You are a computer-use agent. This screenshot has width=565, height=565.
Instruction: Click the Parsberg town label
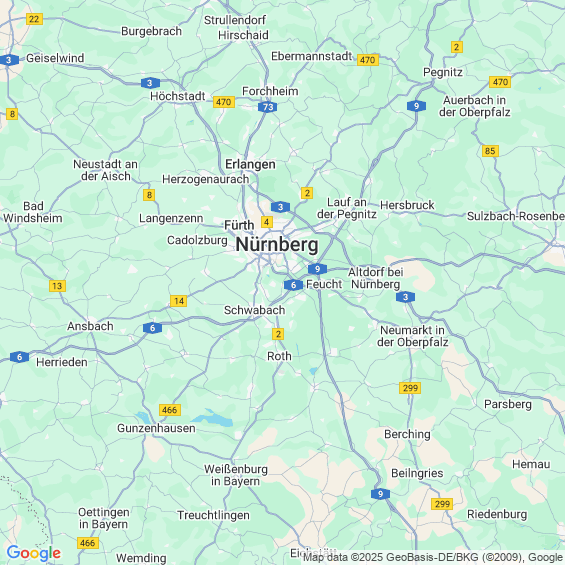508,404
